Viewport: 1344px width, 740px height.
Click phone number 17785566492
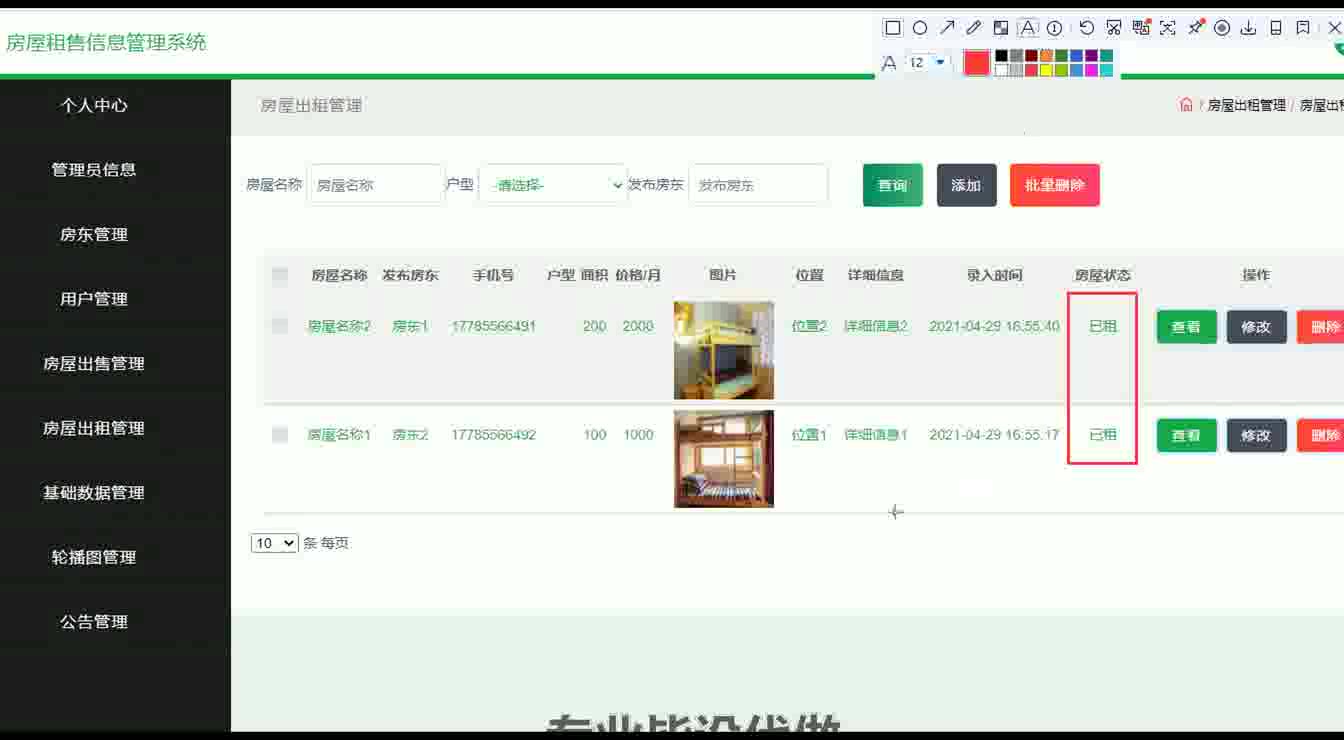[x=493, y=435]
